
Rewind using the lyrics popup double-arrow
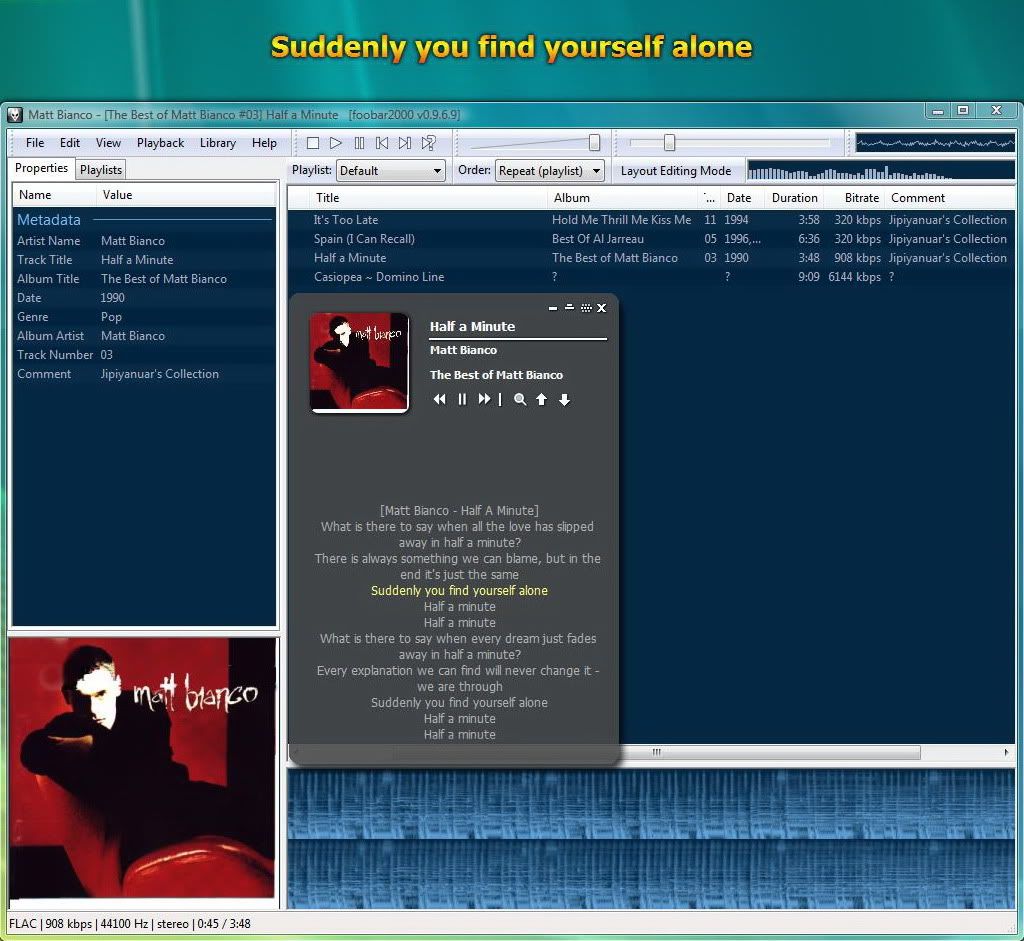coord(439,399)
